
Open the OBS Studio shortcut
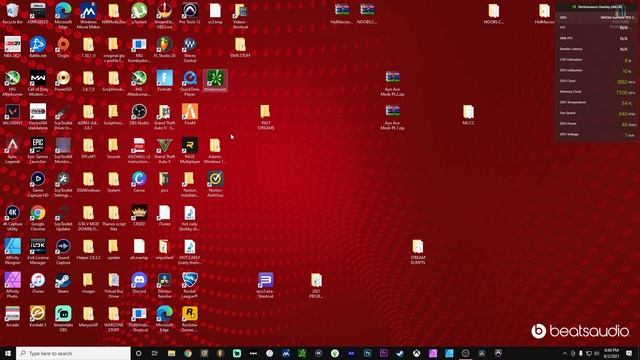[139, 114]
